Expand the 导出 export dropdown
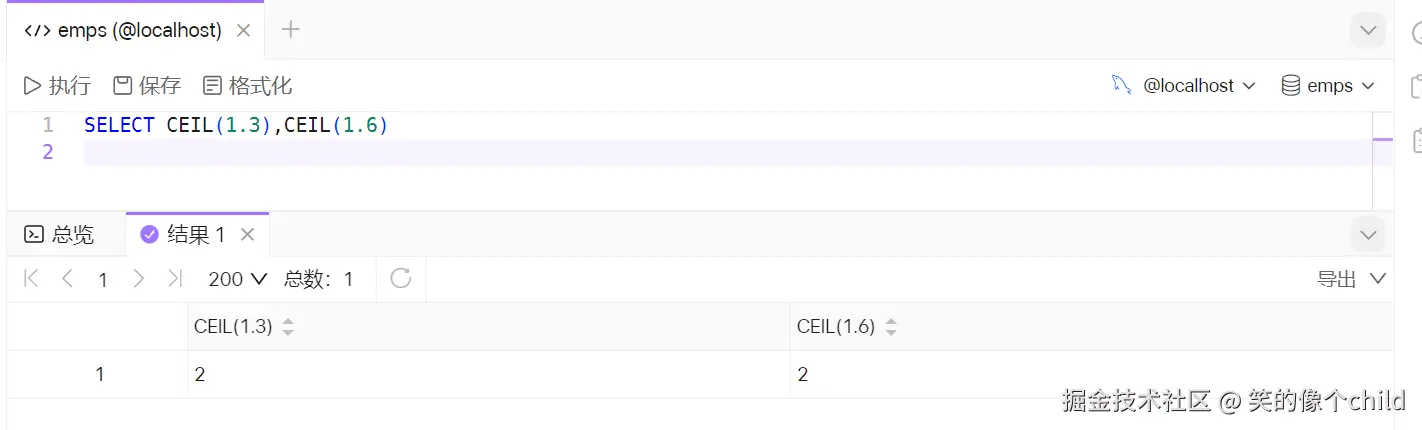This screenshot has height=430, width=1422. click(1352, 279)
